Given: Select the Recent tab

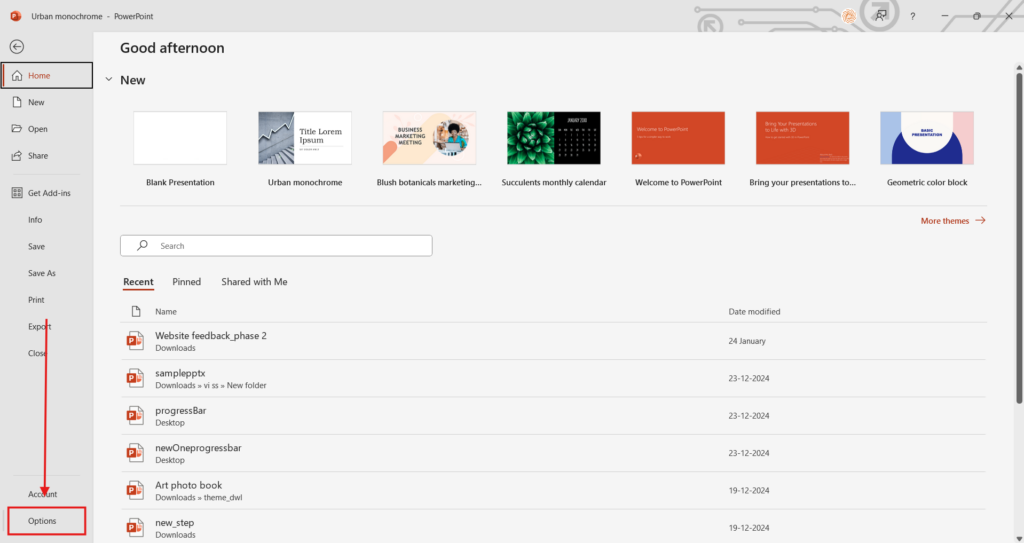Looking at the screenshot, I should tap(138, 282).
